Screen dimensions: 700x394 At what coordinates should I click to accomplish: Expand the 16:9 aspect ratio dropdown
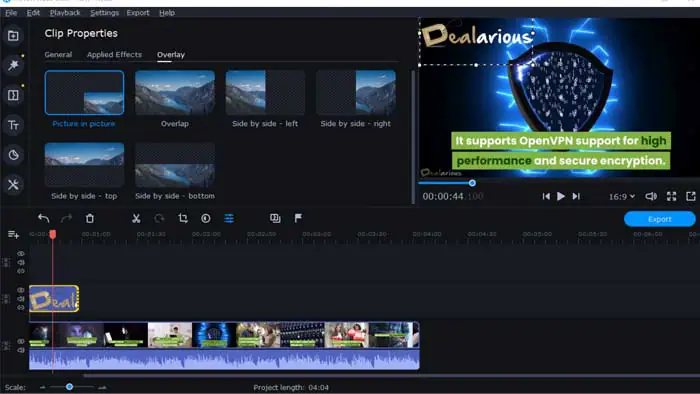coord(621,196)
